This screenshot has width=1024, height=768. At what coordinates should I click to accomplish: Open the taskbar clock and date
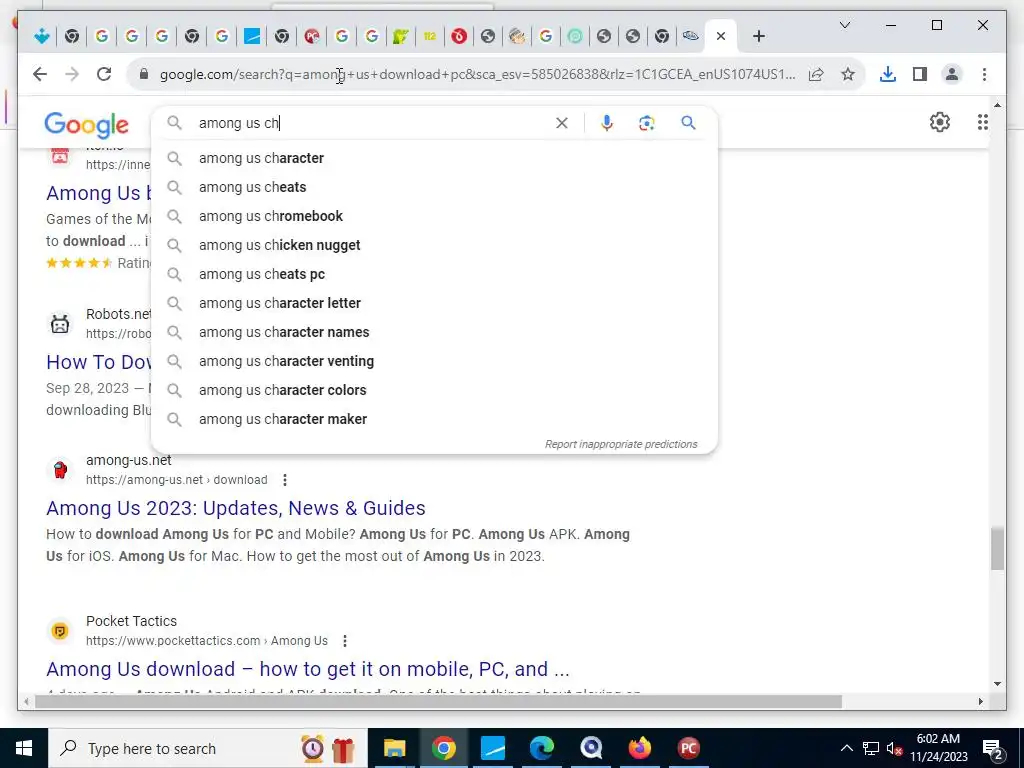tap(938, 748)
